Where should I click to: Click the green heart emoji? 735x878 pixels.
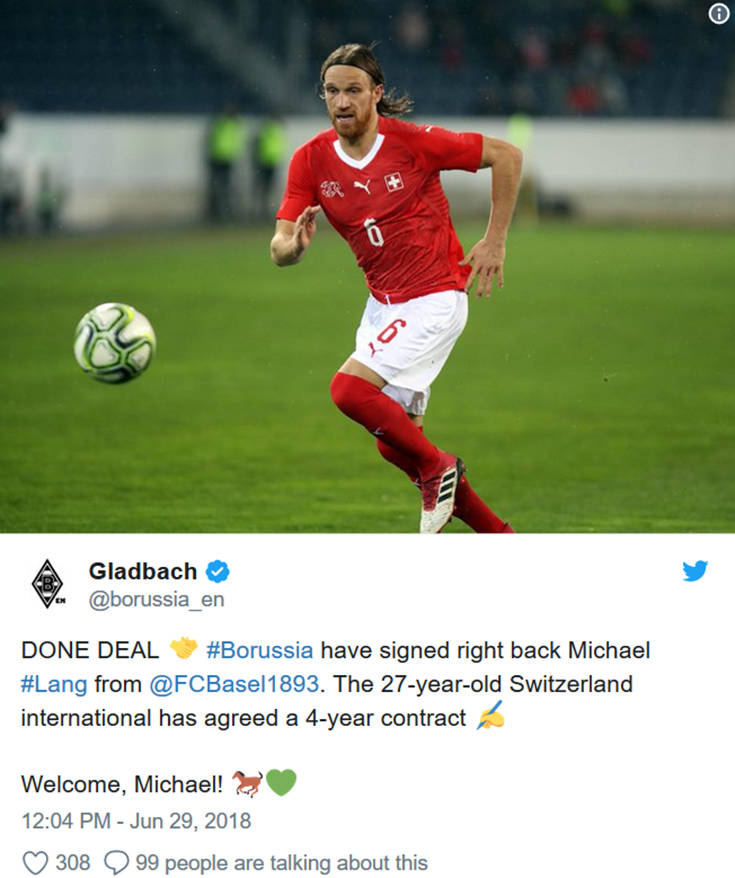[281, 782]
